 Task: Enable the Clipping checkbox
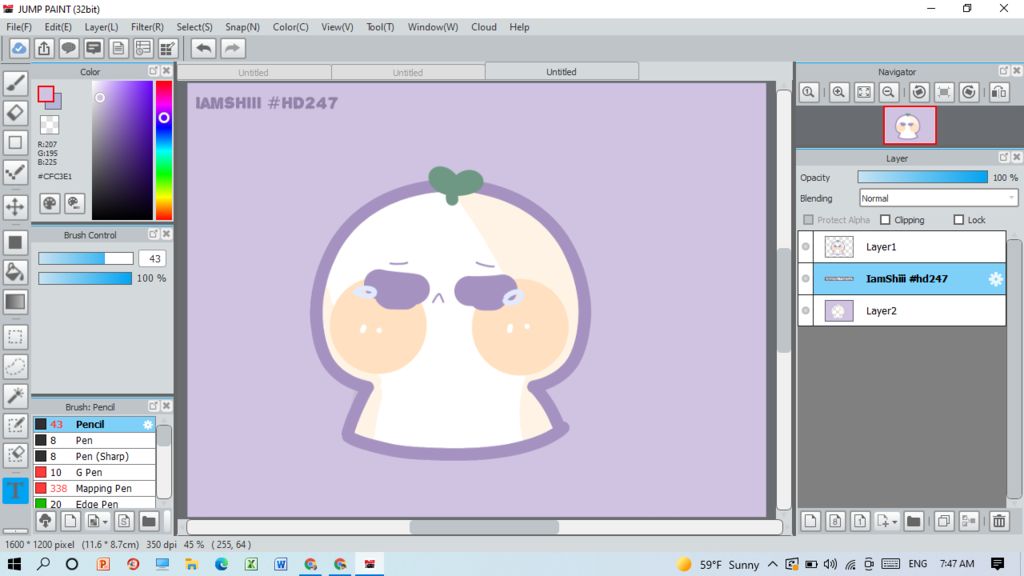click(x=886, y=220)
